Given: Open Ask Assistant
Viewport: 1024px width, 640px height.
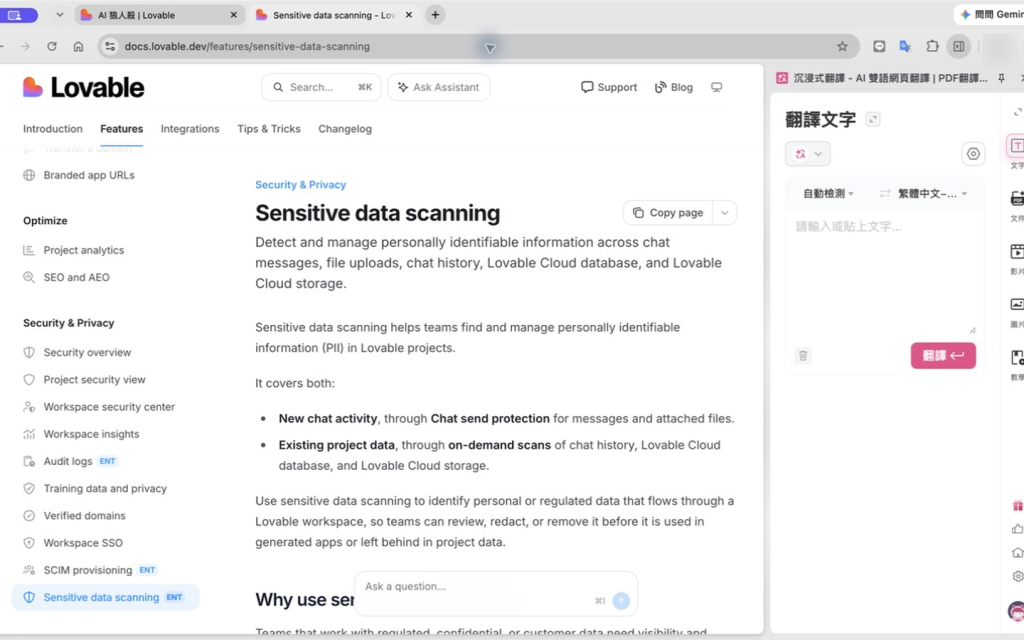Looking at the screenshot, I should click(439, 87).
